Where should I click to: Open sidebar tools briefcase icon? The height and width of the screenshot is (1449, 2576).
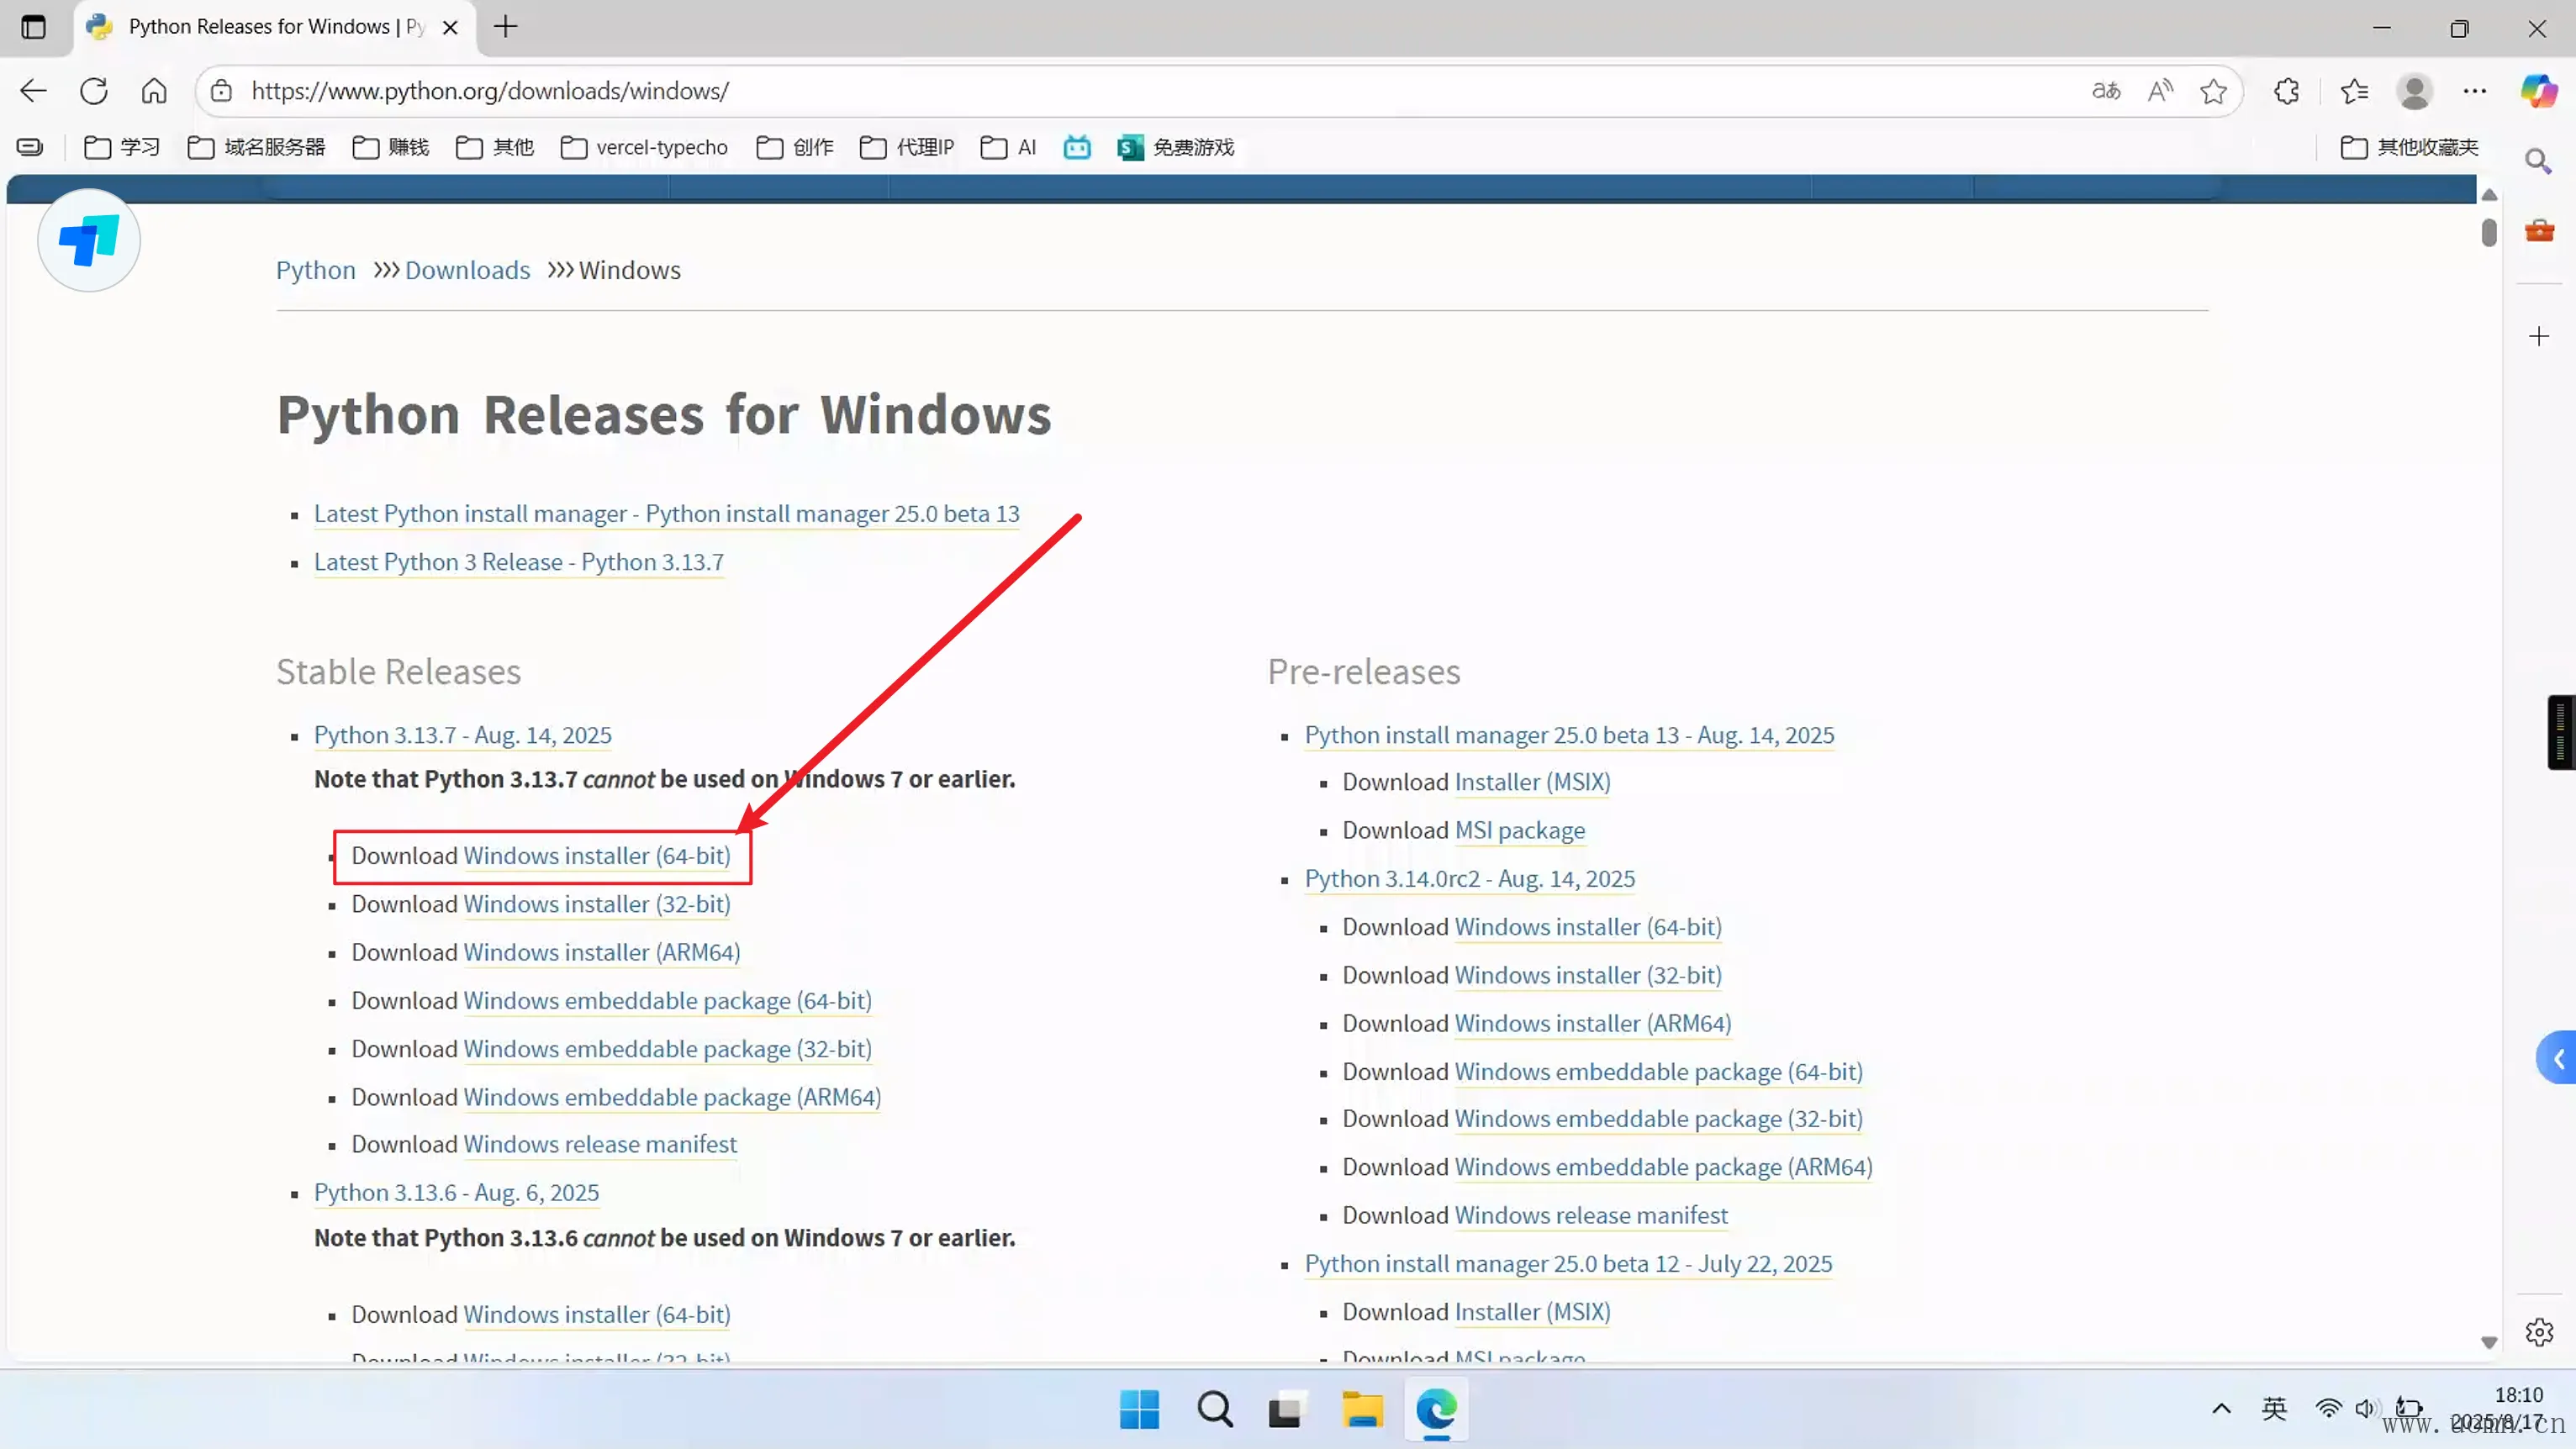click(x=2539, y=231)
